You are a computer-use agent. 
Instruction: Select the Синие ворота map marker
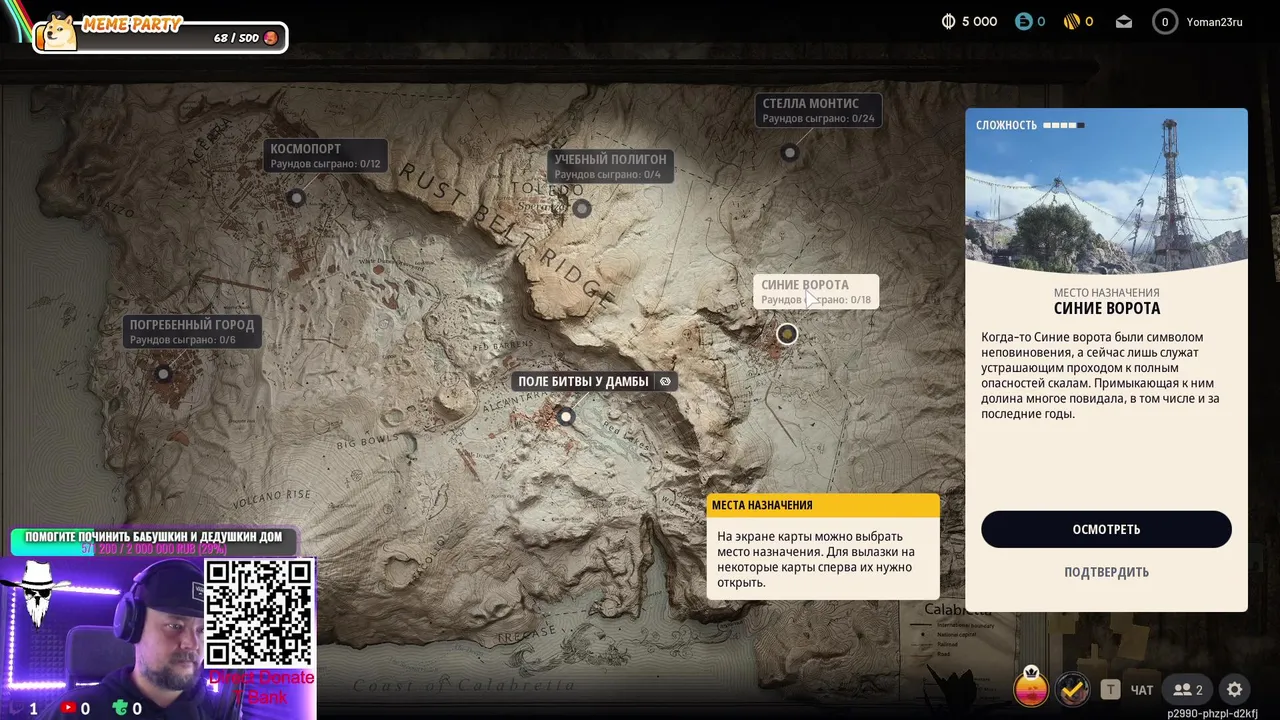pyautogui.click(x=787, y=334)
